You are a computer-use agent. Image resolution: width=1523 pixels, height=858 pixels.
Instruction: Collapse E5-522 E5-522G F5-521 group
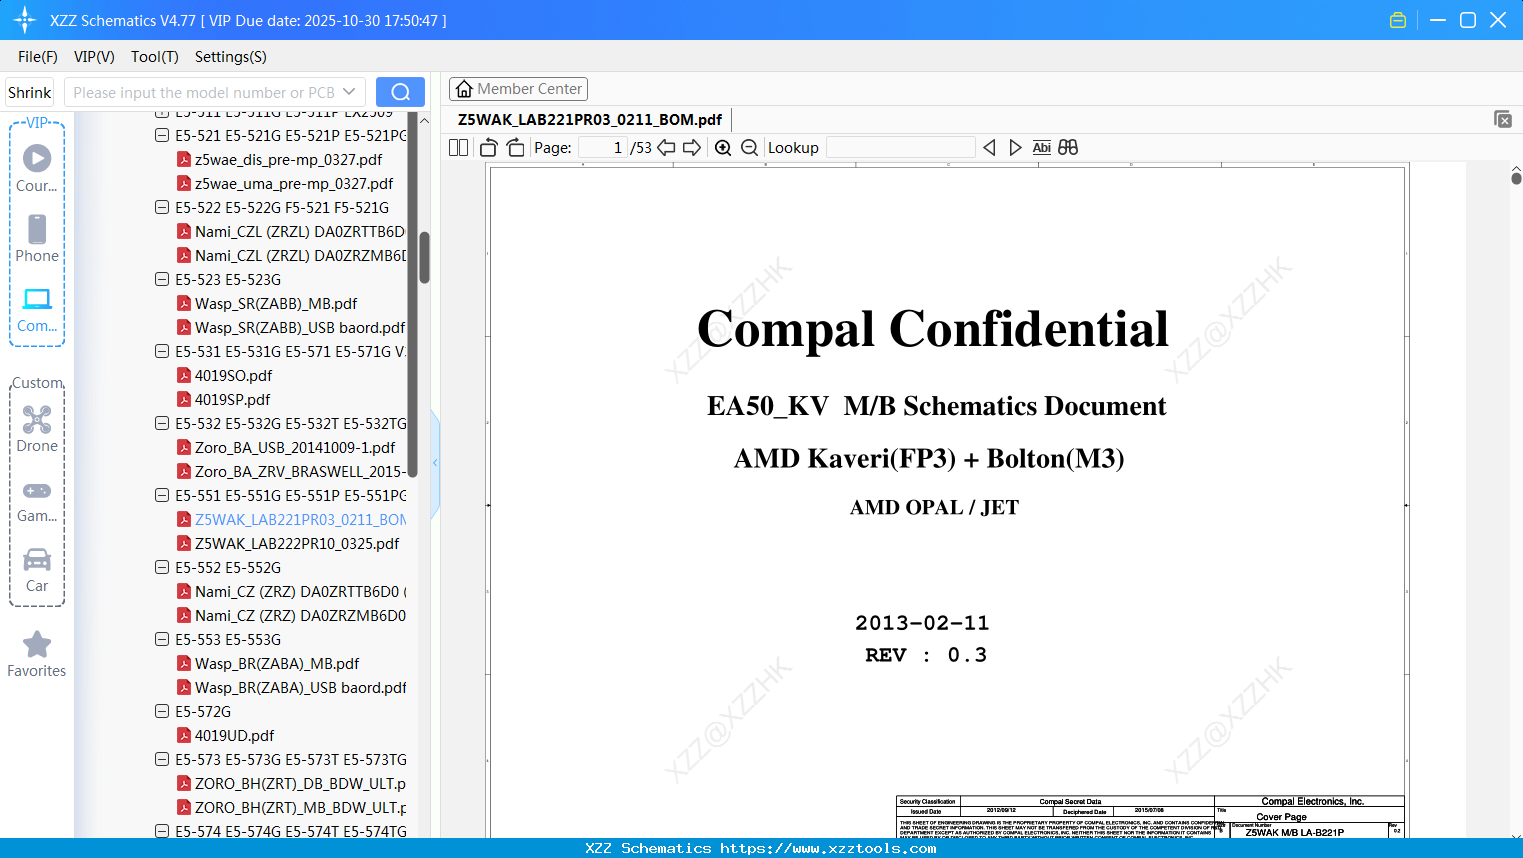[x=162, y=207]
